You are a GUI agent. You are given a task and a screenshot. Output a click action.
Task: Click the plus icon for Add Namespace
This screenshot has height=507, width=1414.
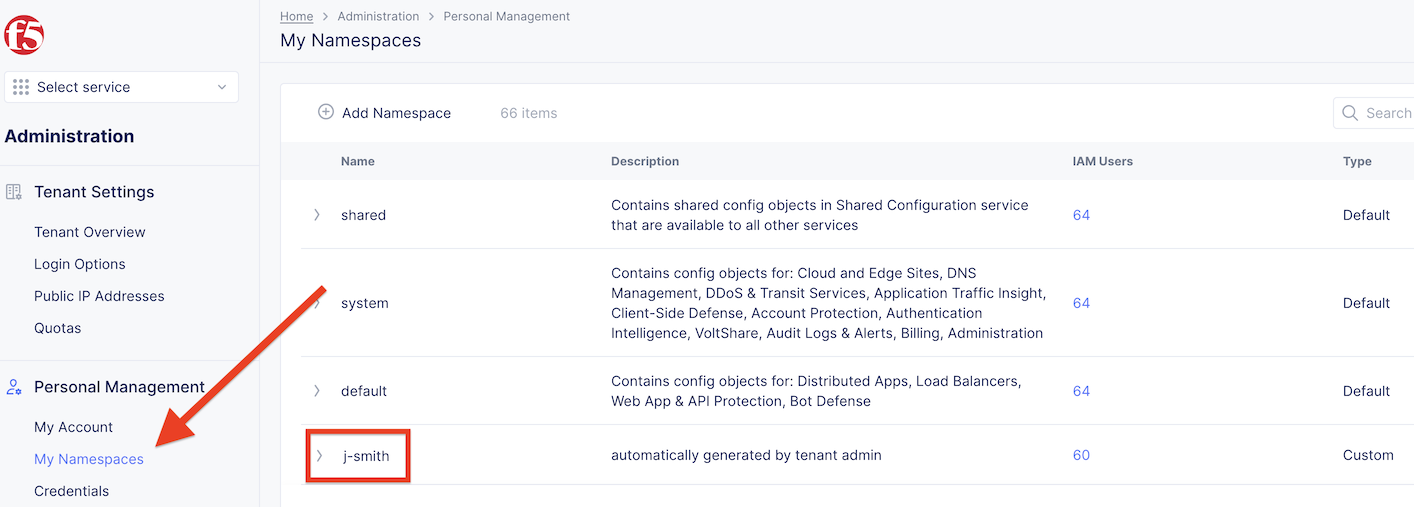click(x=325, y=112)
